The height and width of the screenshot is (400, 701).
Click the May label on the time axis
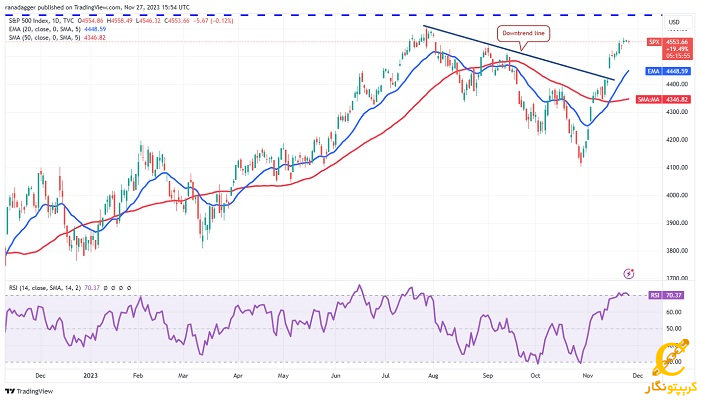[283, 376]
